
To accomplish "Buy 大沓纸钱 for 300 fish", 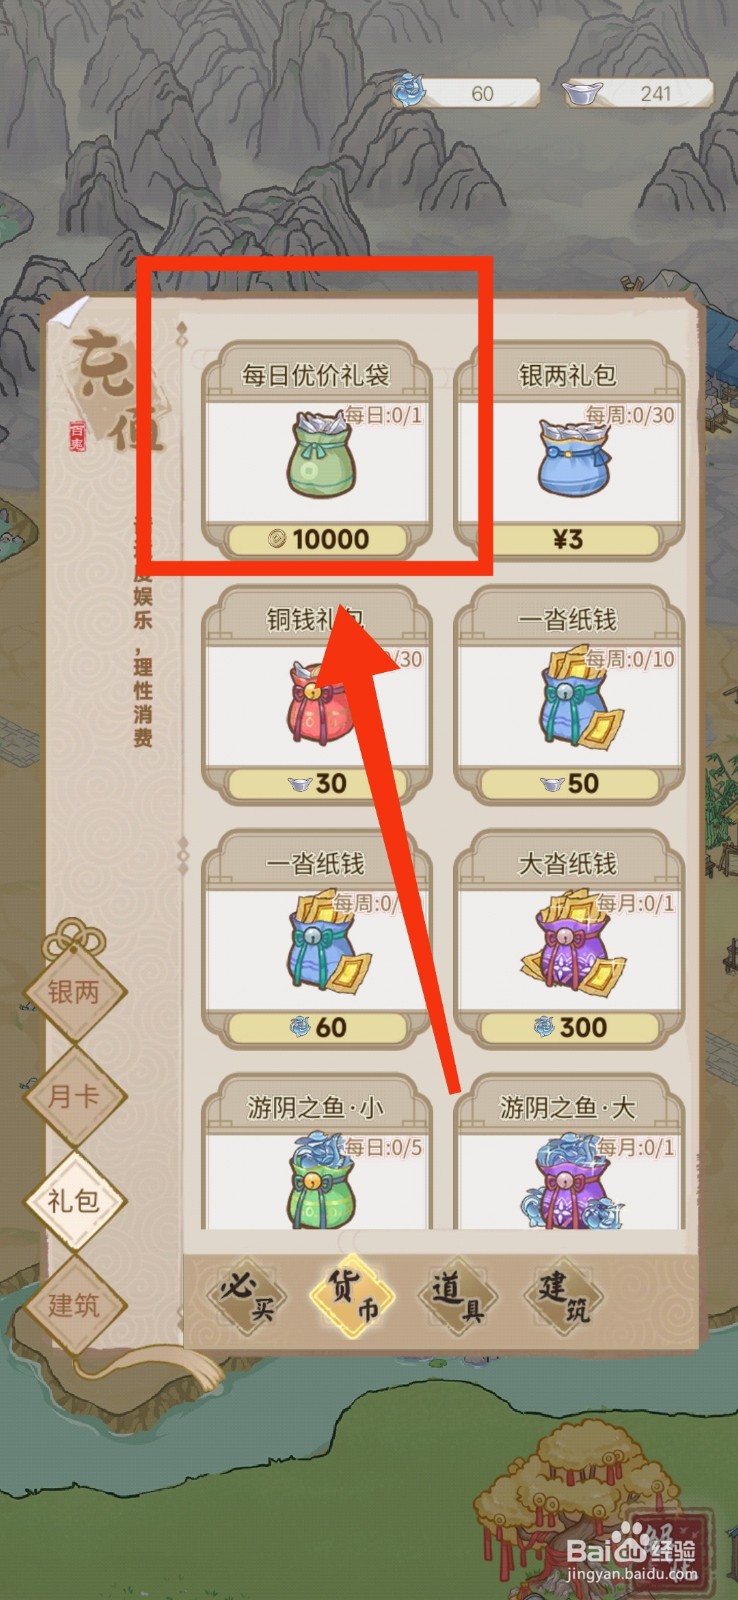I will tap(568, 1027).
